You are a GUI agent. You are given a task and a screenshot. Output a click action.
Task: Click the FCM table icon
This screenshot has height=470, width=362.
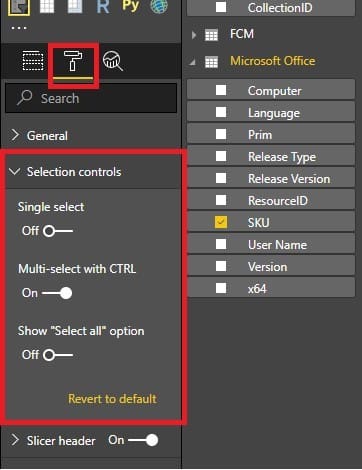pos(211,35)
